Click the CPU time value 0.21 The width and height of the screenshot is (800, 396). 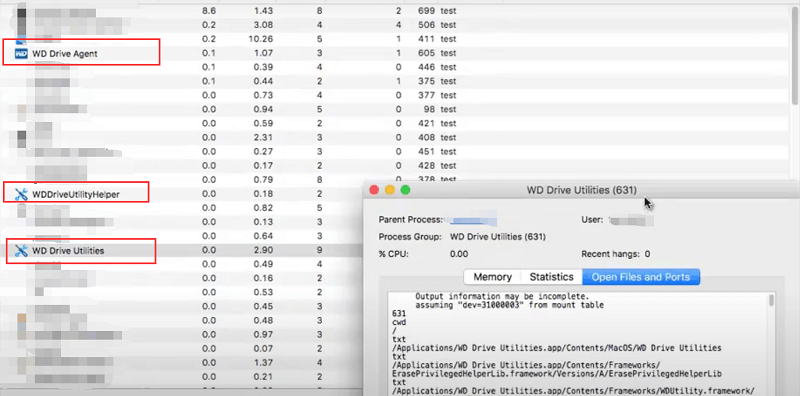coord(264,377)
